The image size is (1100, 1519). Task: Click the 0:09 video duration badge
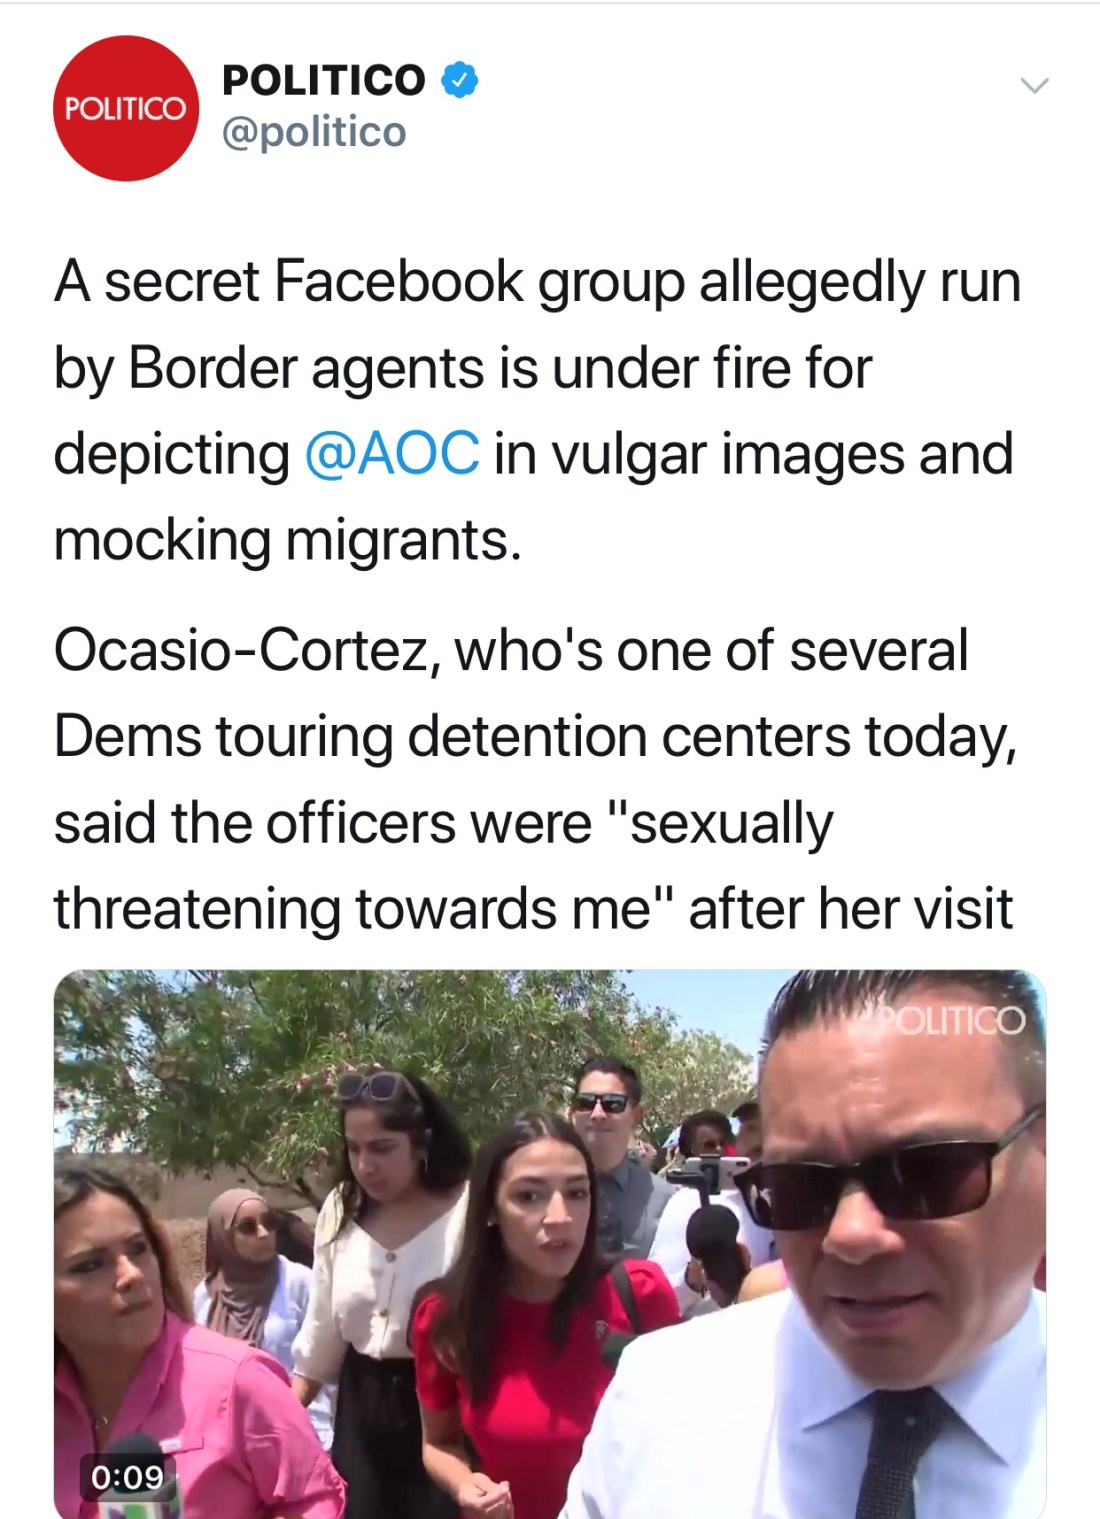pyautogui.click(x=127, y=1476)
